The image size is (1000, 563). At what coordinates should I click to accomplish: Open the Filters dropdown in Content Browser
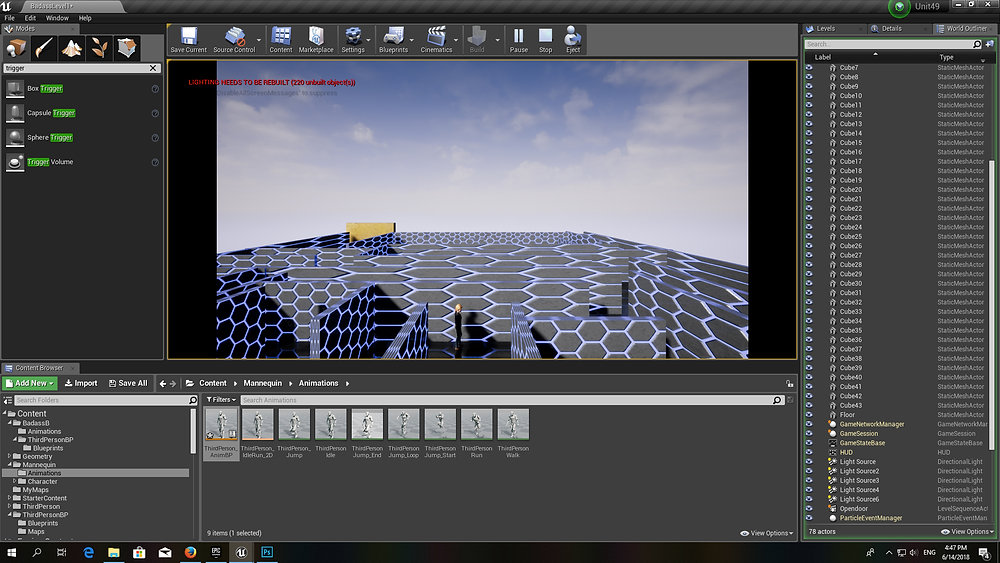pos(219,400)
